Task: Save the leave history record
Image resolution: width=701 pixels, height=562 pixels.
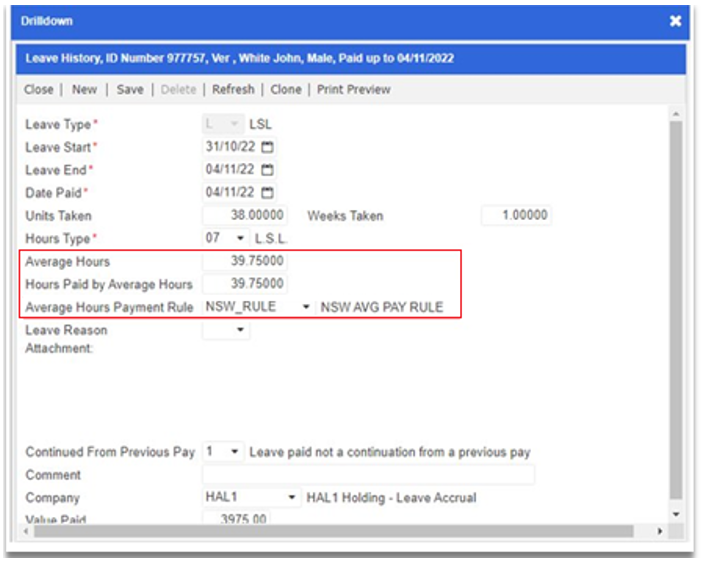Action: pyautogui.click(x=130, y=89)
